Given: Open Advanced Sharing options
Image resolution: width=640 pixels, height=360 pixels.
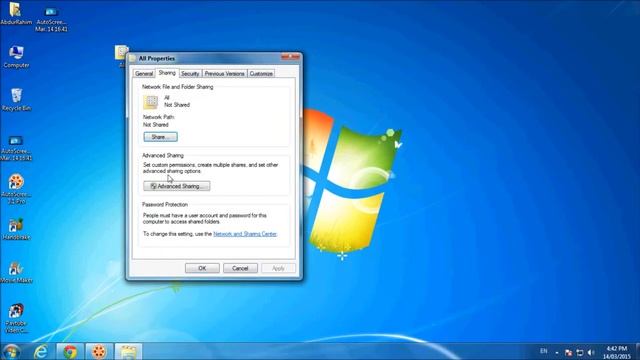Looking at the screenshot, I should [177, 186].
